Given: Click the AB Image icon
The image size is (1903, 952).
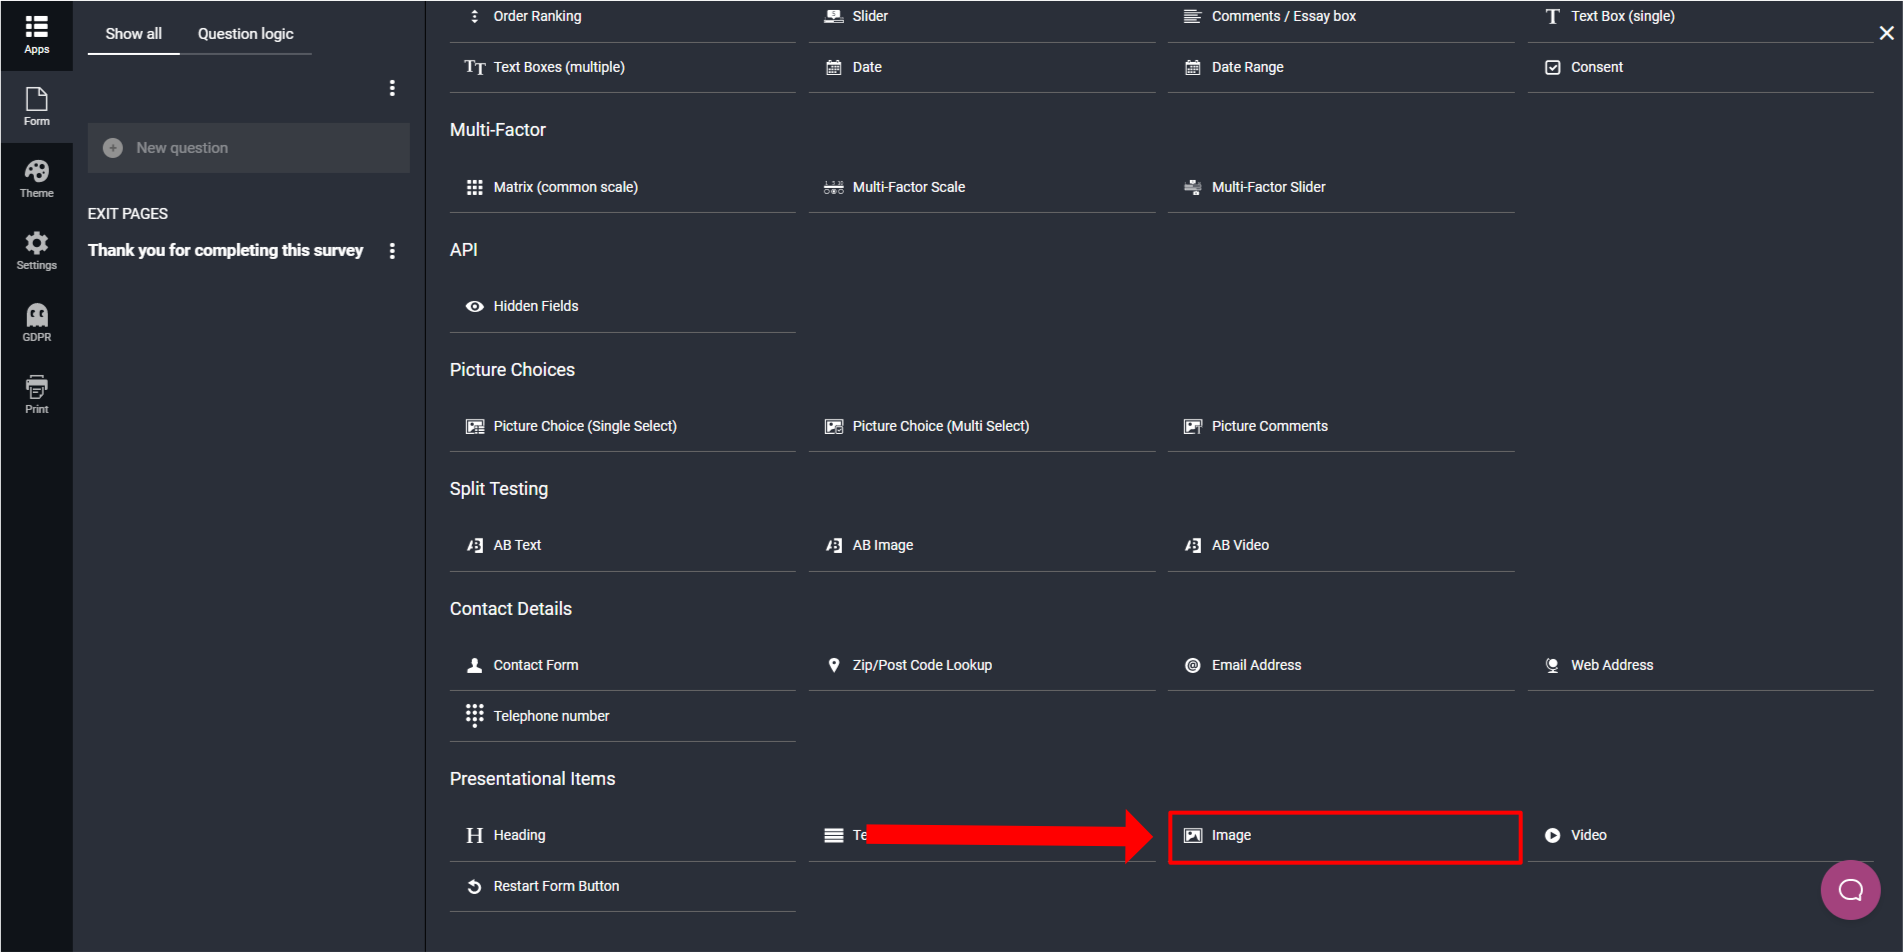Looking at the screenshot, I should coord(833,545).
